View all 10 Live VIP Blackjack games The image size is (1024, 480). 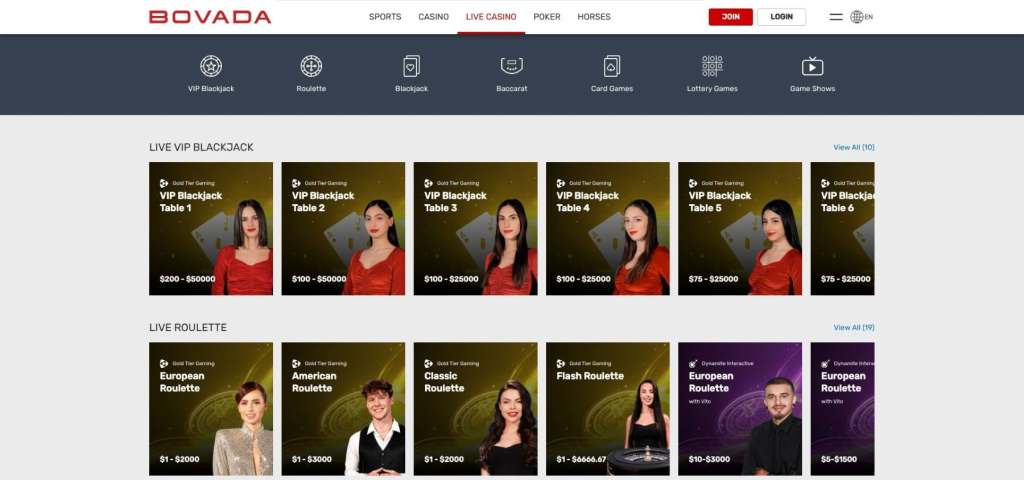pos(854,148)
